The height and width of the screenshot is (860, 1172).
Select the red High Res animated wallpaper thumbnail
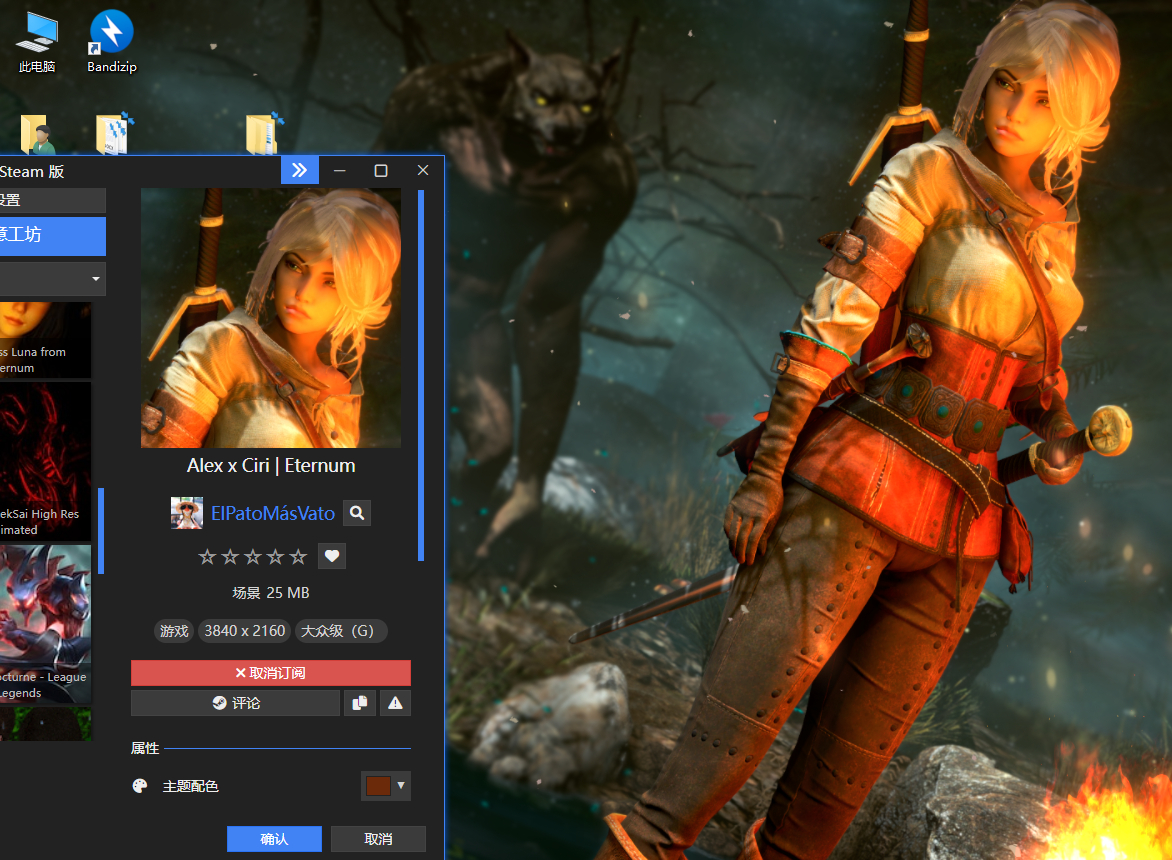pos(46,461)
